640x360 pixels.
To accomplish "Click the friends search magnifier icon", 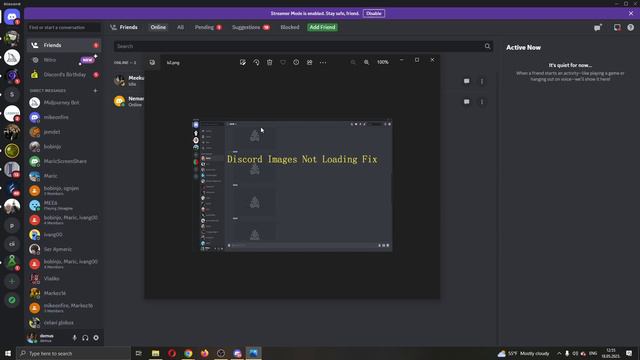I will point(487,46).
